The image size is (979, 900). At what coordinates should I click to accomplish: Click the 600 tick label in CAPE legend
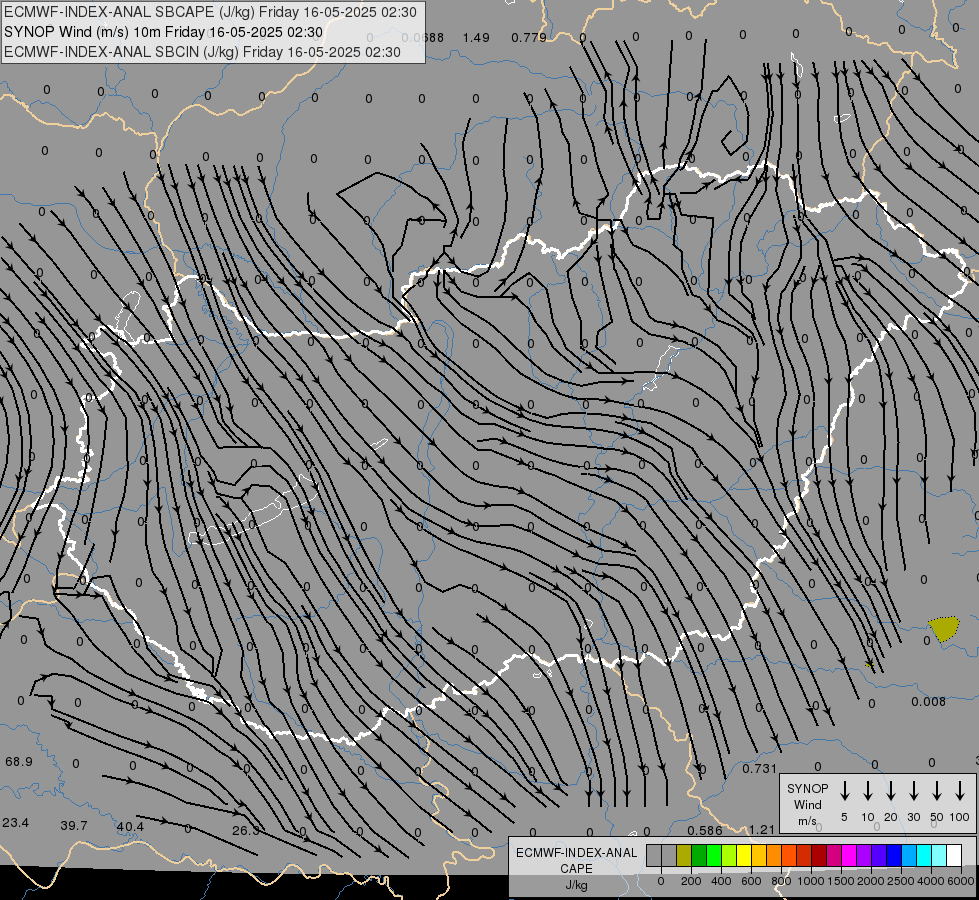(x=751, y=881)
